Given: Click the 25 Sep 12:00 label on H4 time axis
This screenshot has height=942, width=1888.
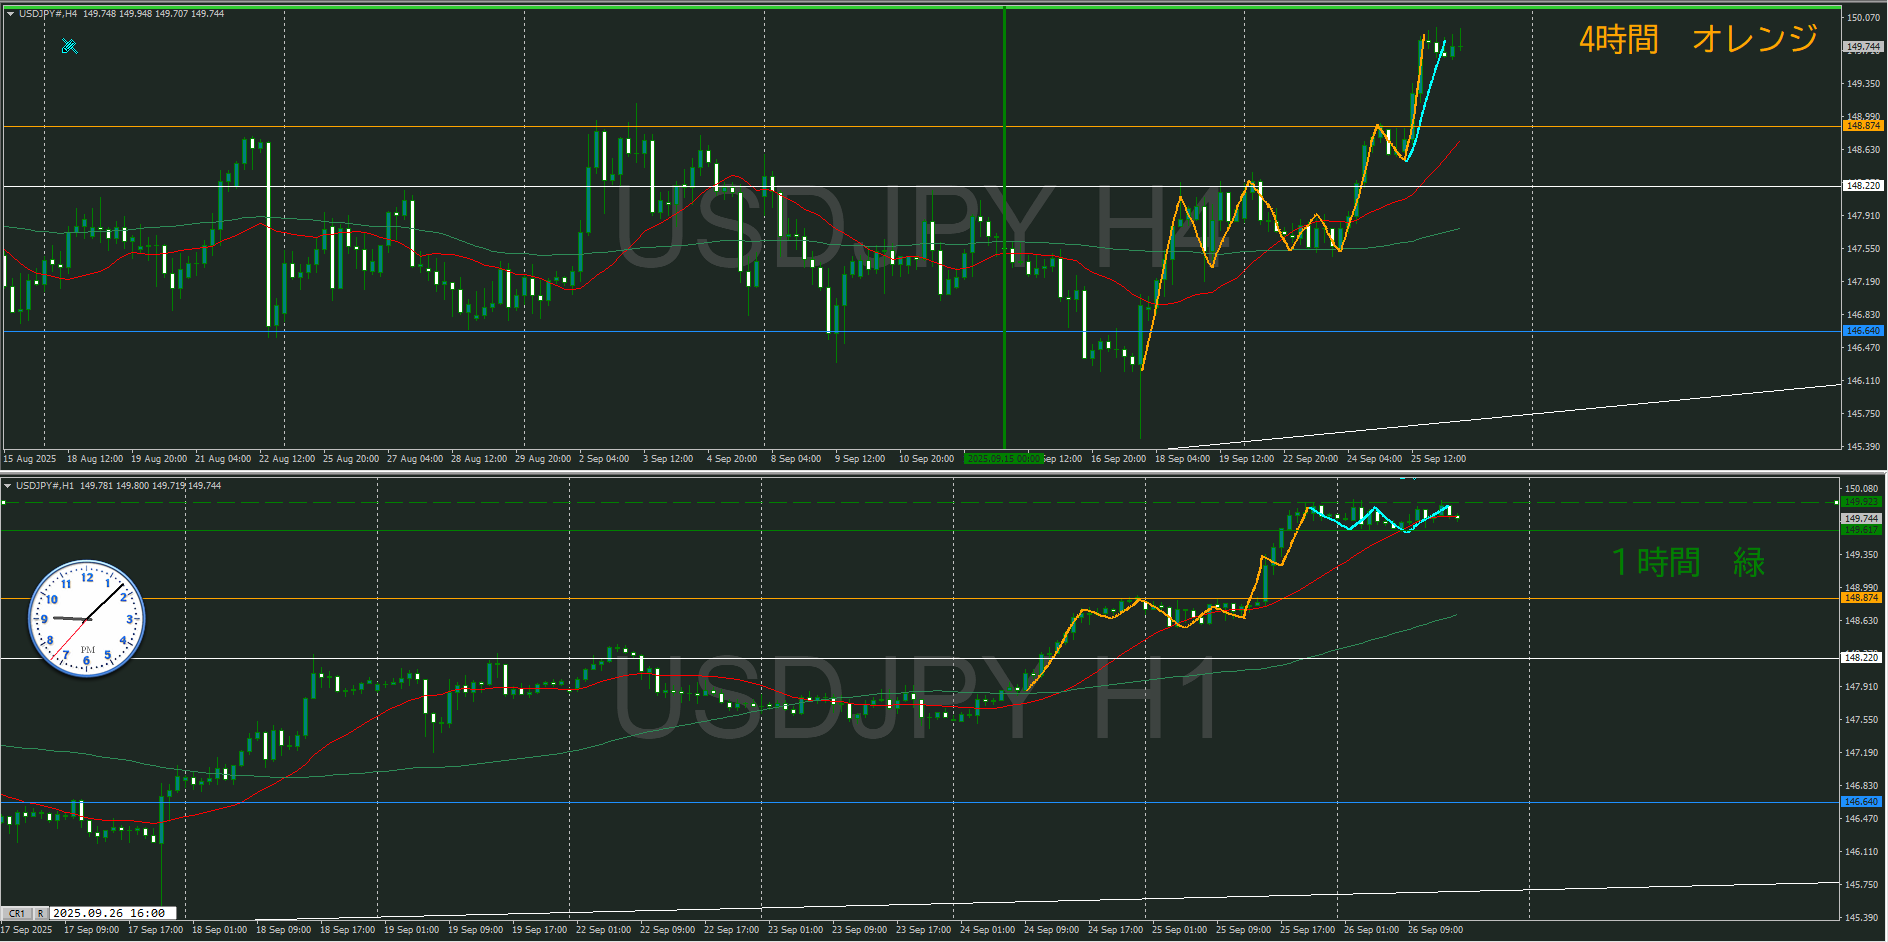Looking at the screenshot, I should (1438, 459).
